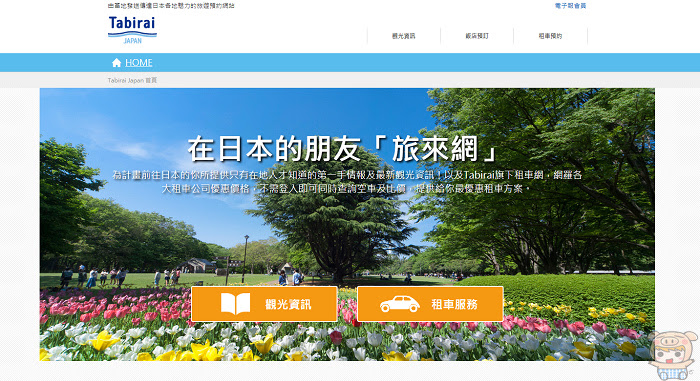Screen dimensions: 700x381
Task: Click the site tagline text above the logo
Action: tap(171, 6)
